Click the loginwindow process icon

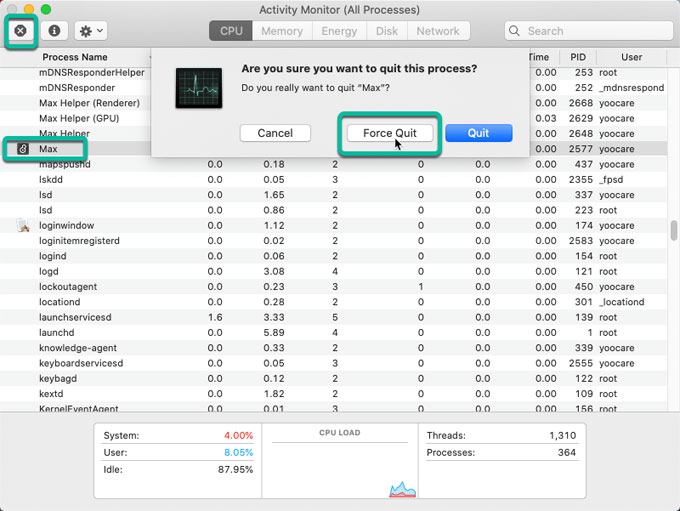[23, 226]
